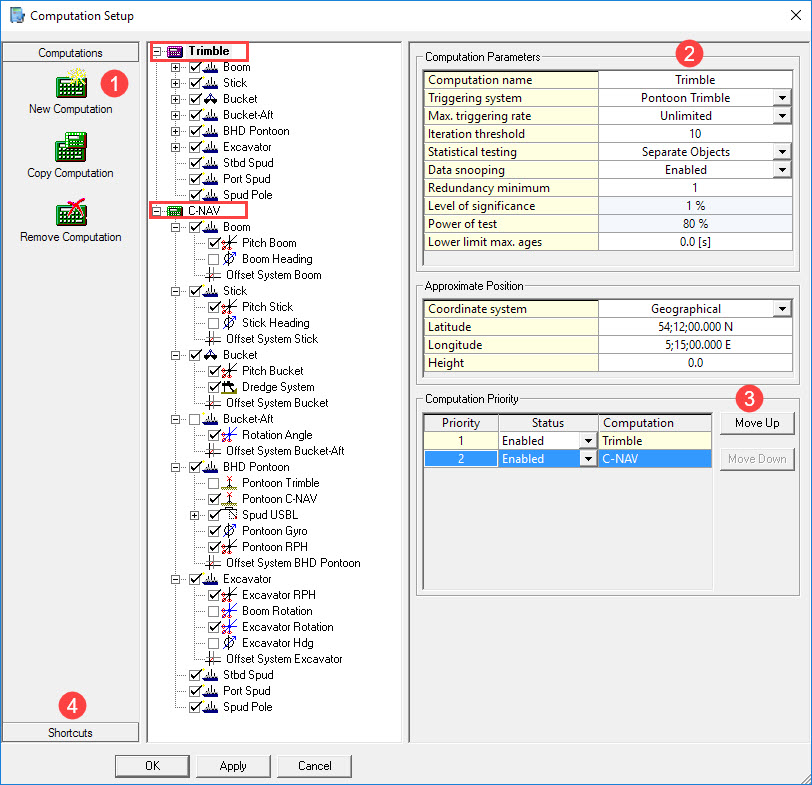Enable the Boom Heading checkbox

coord(213,259)
